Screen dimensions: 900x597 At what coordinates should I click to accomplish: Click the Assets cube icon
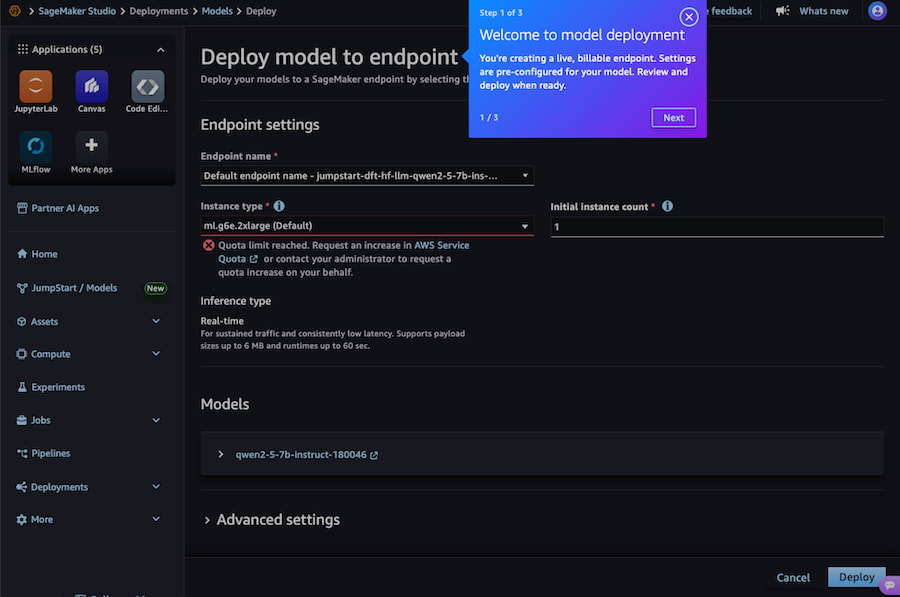pyautogui.click(x=22, y=321)
